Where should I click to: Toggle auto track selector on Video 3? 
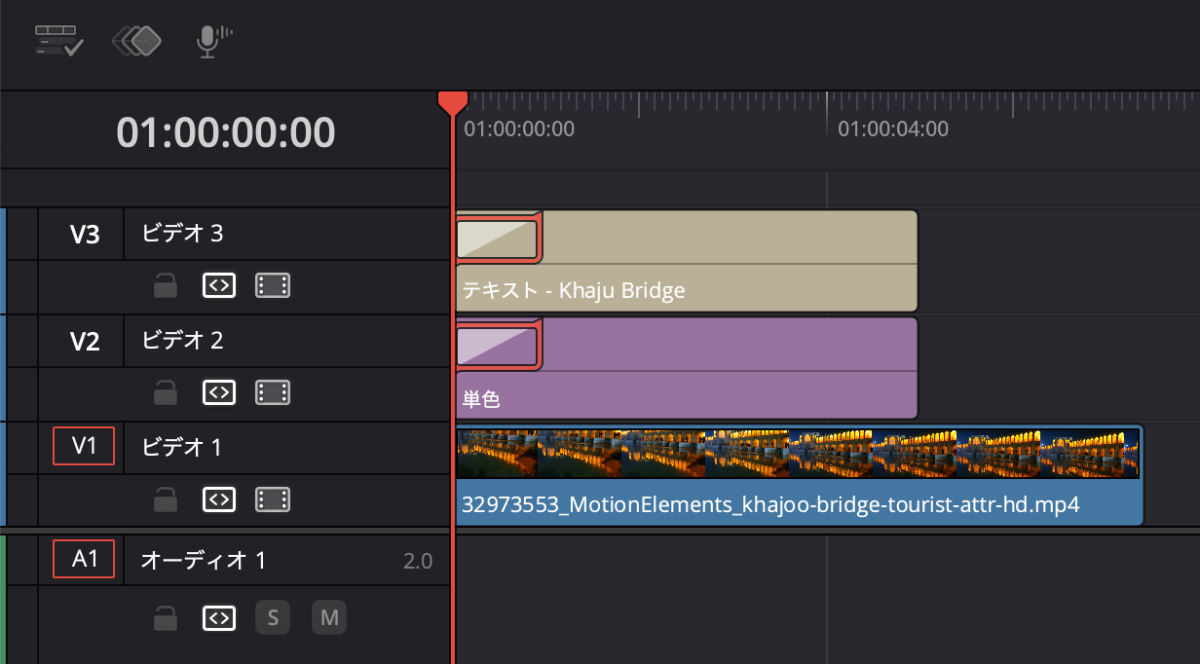pyautogui.click(x=218, y=286)
